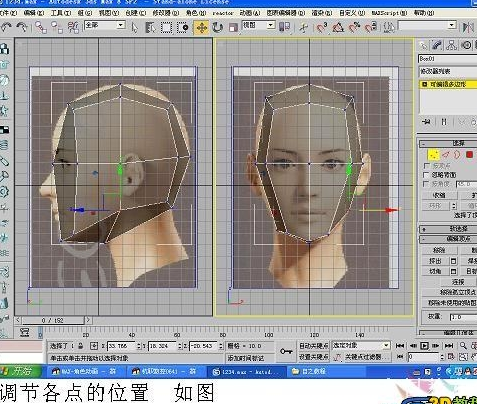
Task: Click the Undo arrow in the main toolbar
Action: pyautogui.click(x=6, y=27)
